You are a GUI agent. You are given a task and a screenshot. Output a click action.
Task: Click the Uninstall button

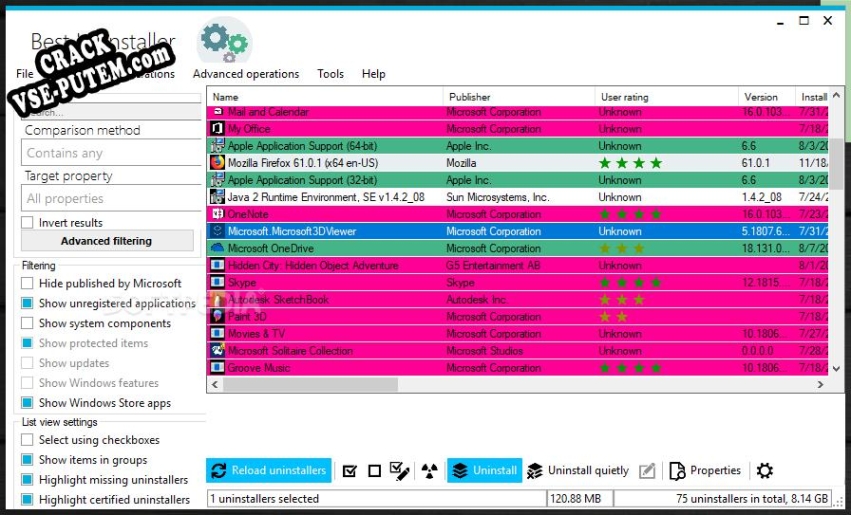(485, 470)
